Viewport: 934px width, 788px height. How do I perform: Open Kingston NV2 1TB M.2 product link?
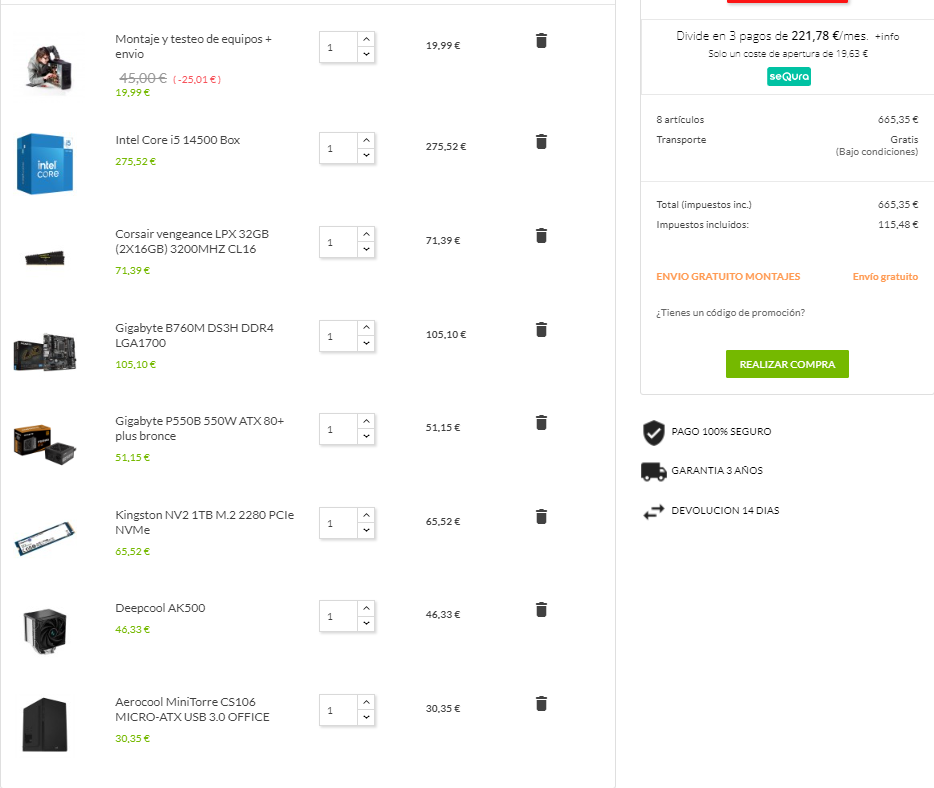click(204, 522)
